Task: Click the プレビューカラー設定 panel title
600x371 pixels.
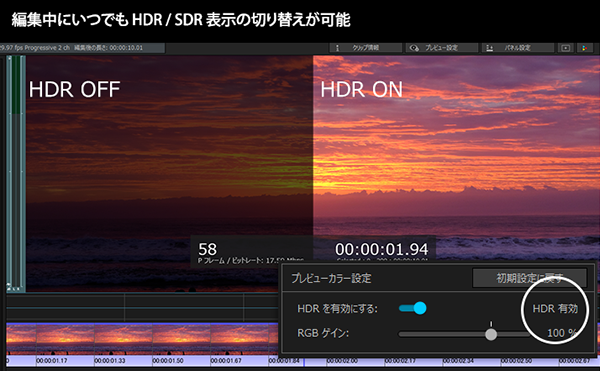Action: [x=331, y=278]
